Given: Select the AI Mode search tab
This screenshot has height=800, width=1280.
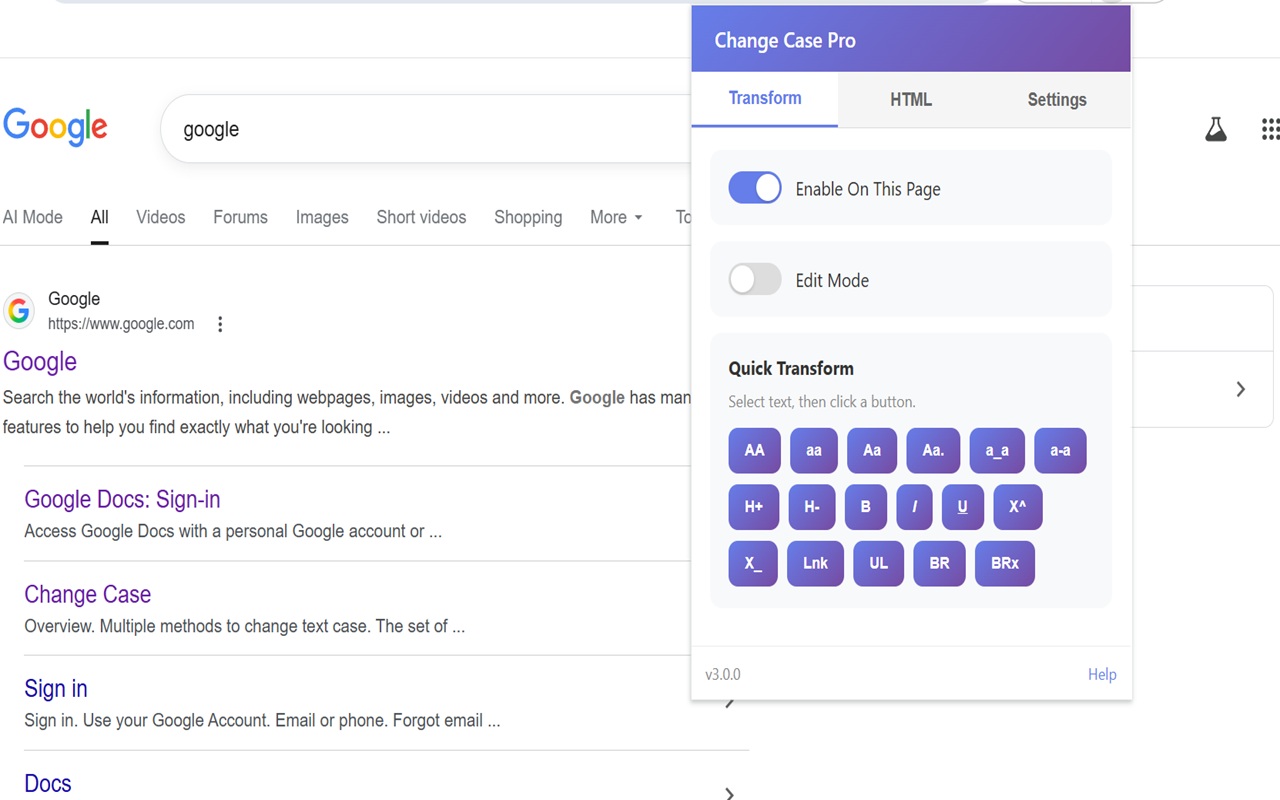Looking at the screenshot, I should (x=33, y=217).
